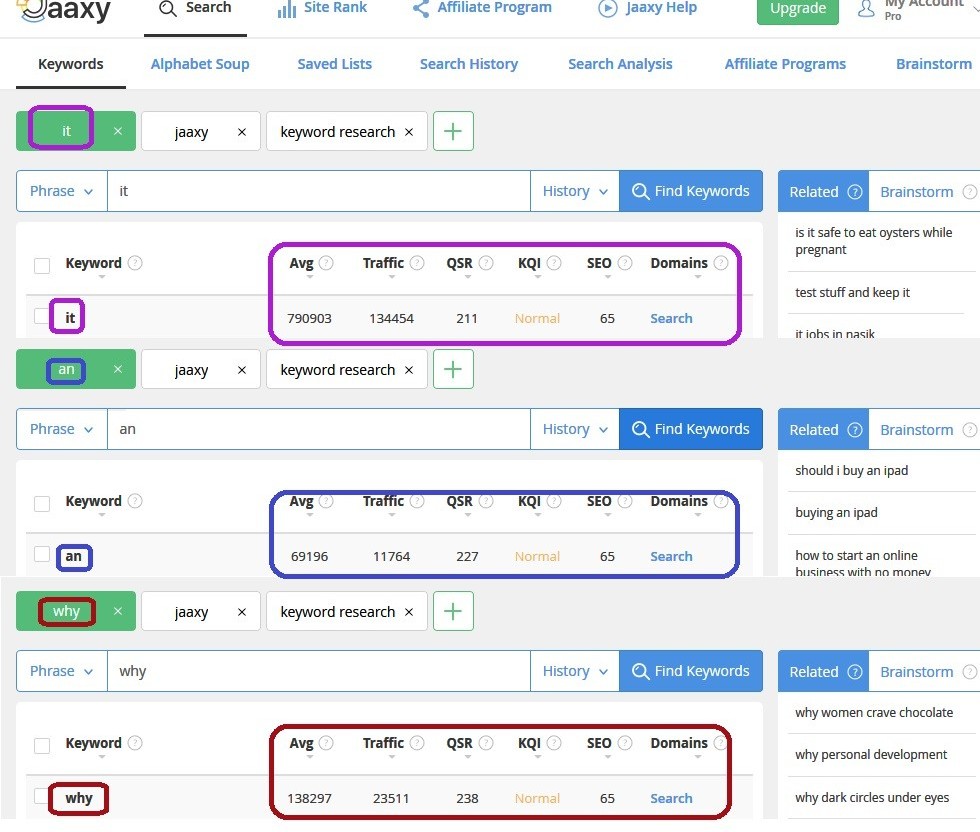980x832 pixels.
Task: Open History dropdown in the 'an' search bar
Action: [575, 429]
